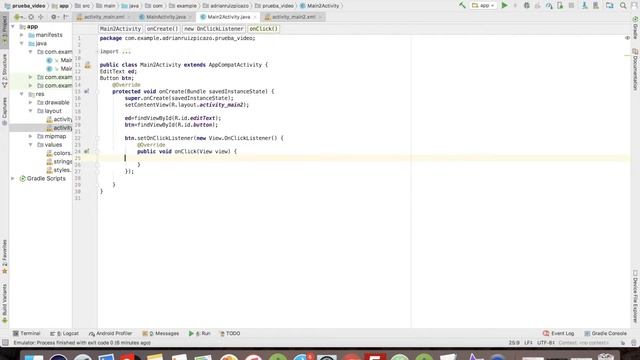Viewport: 640px width, 360px height.
Task: Place cursor on line 25 in editor
Action: pyautogui.click(x=363, y=158)
